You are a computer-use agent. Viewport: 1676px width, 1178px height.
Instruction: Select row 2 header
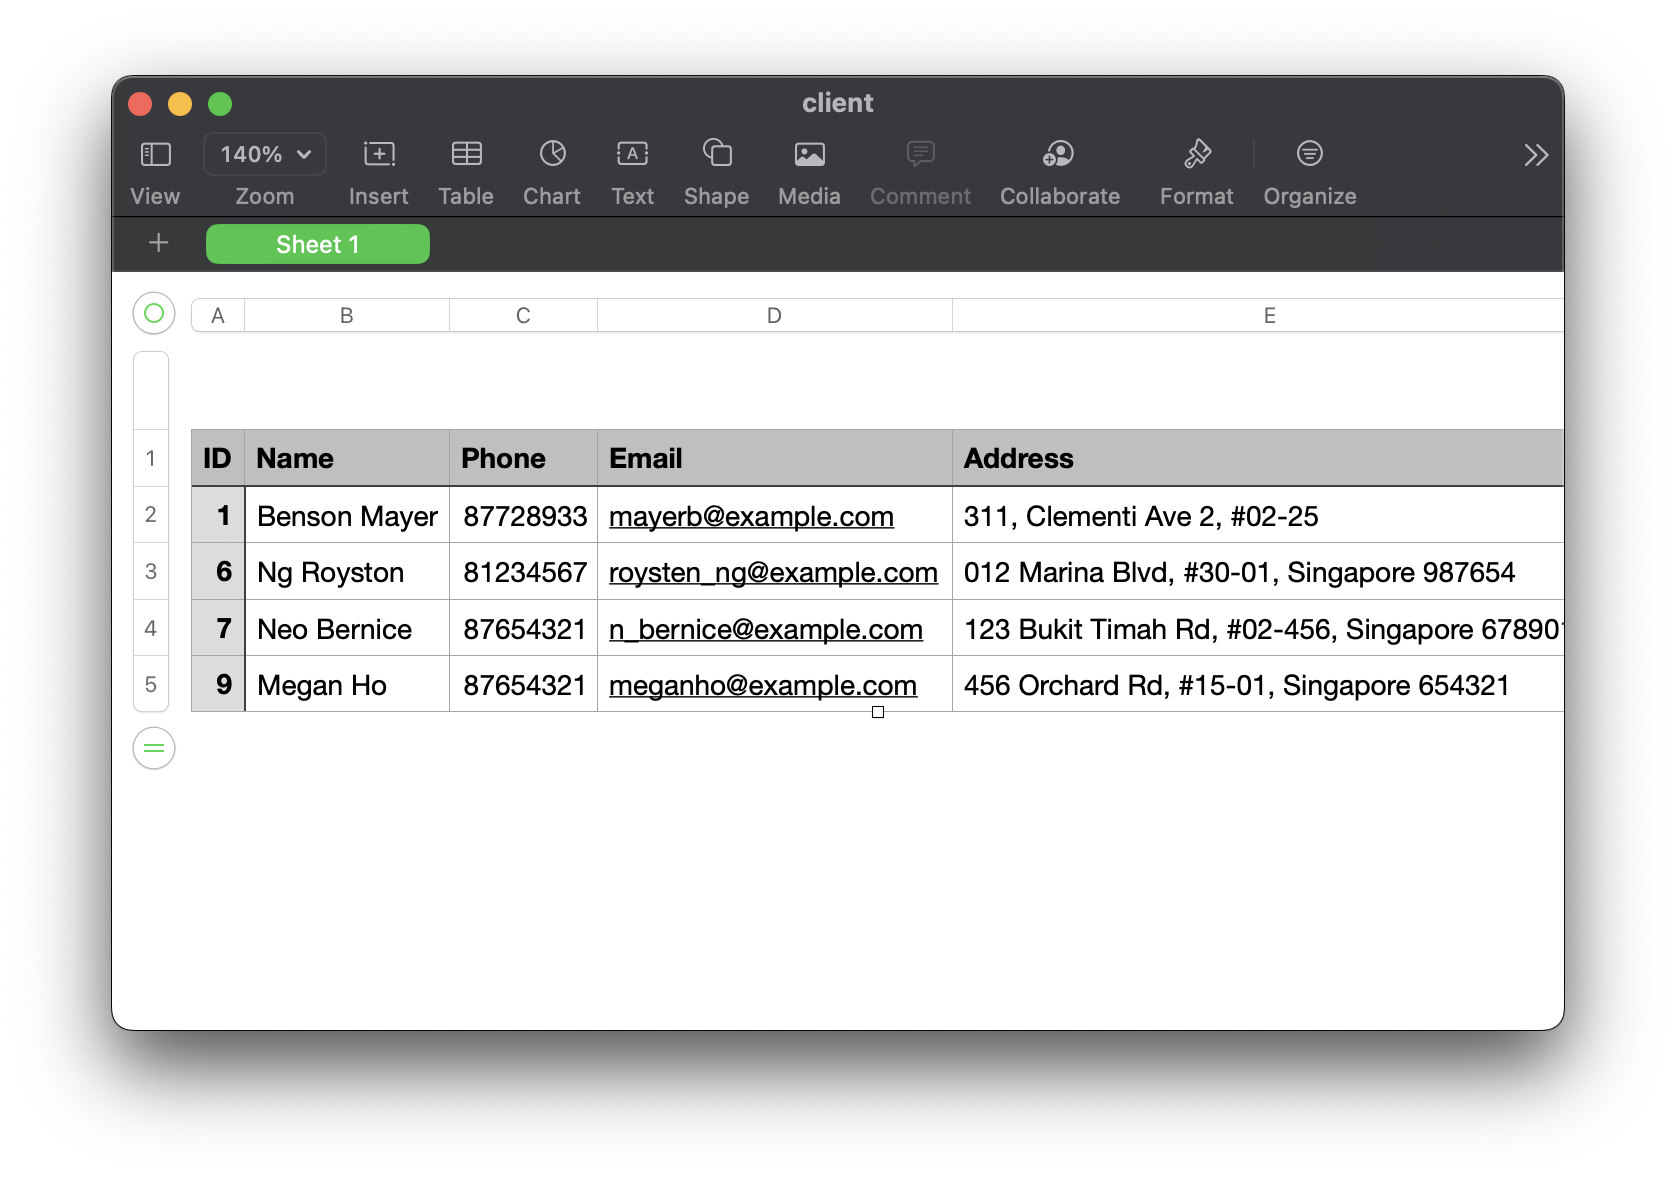coord(151,515)
